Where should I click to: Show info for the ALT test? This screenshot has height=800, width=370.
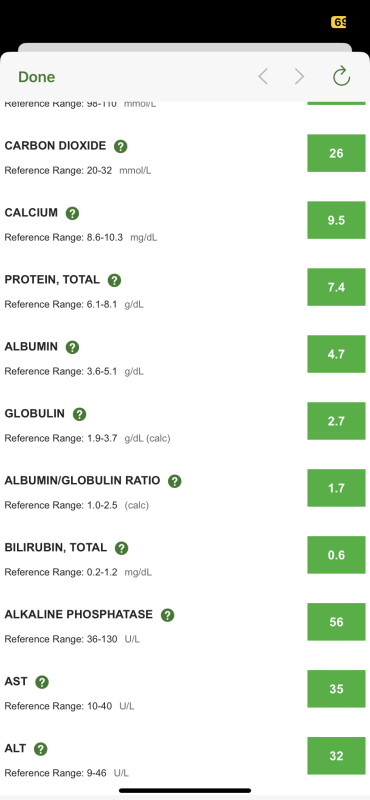point(40,749)
